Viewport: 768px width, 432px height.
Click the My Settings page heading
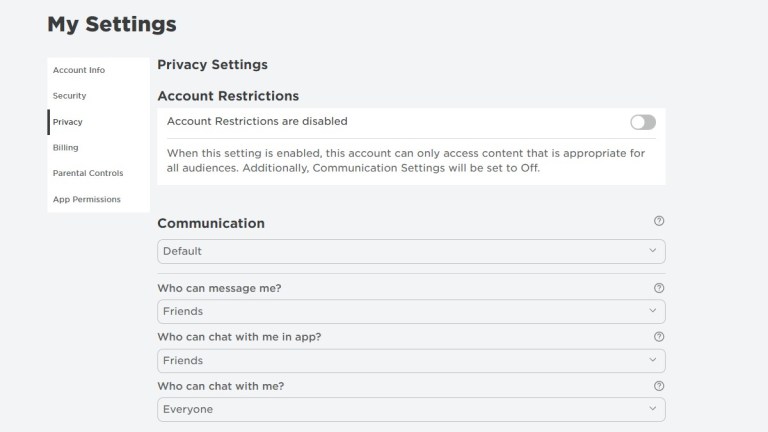[x=112, y=24]
